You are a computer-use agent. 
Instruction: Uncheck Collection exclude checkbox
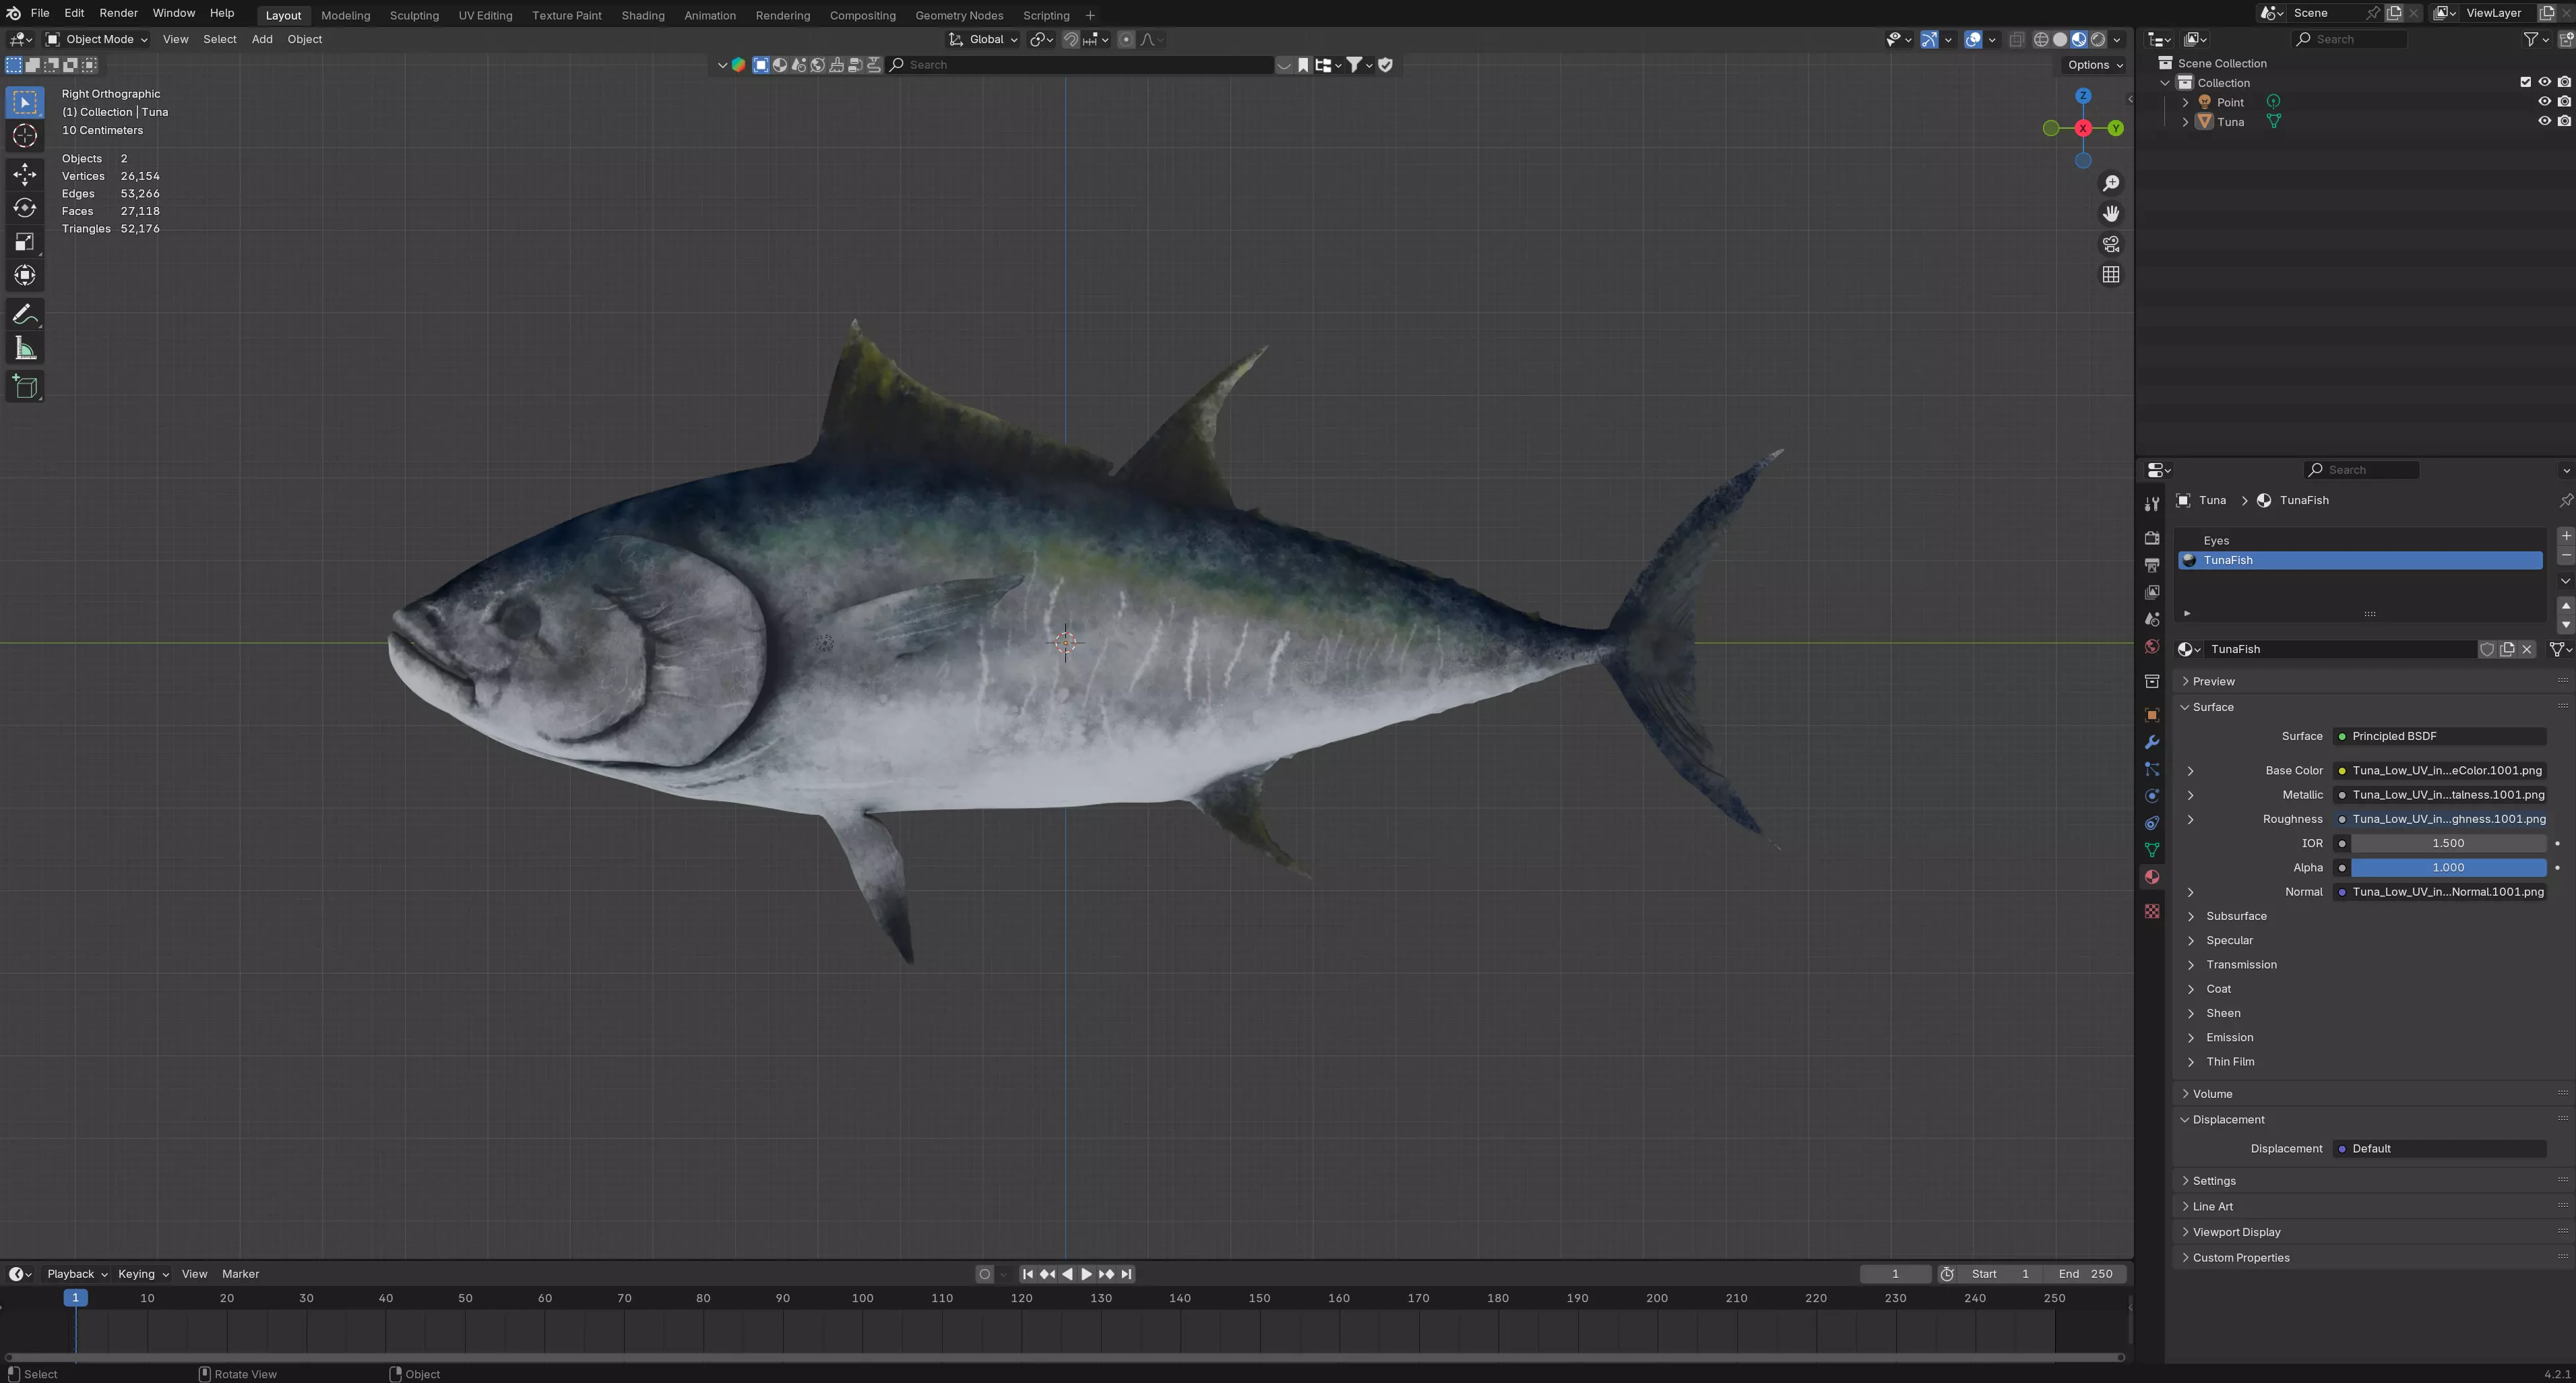[2525, 82]
